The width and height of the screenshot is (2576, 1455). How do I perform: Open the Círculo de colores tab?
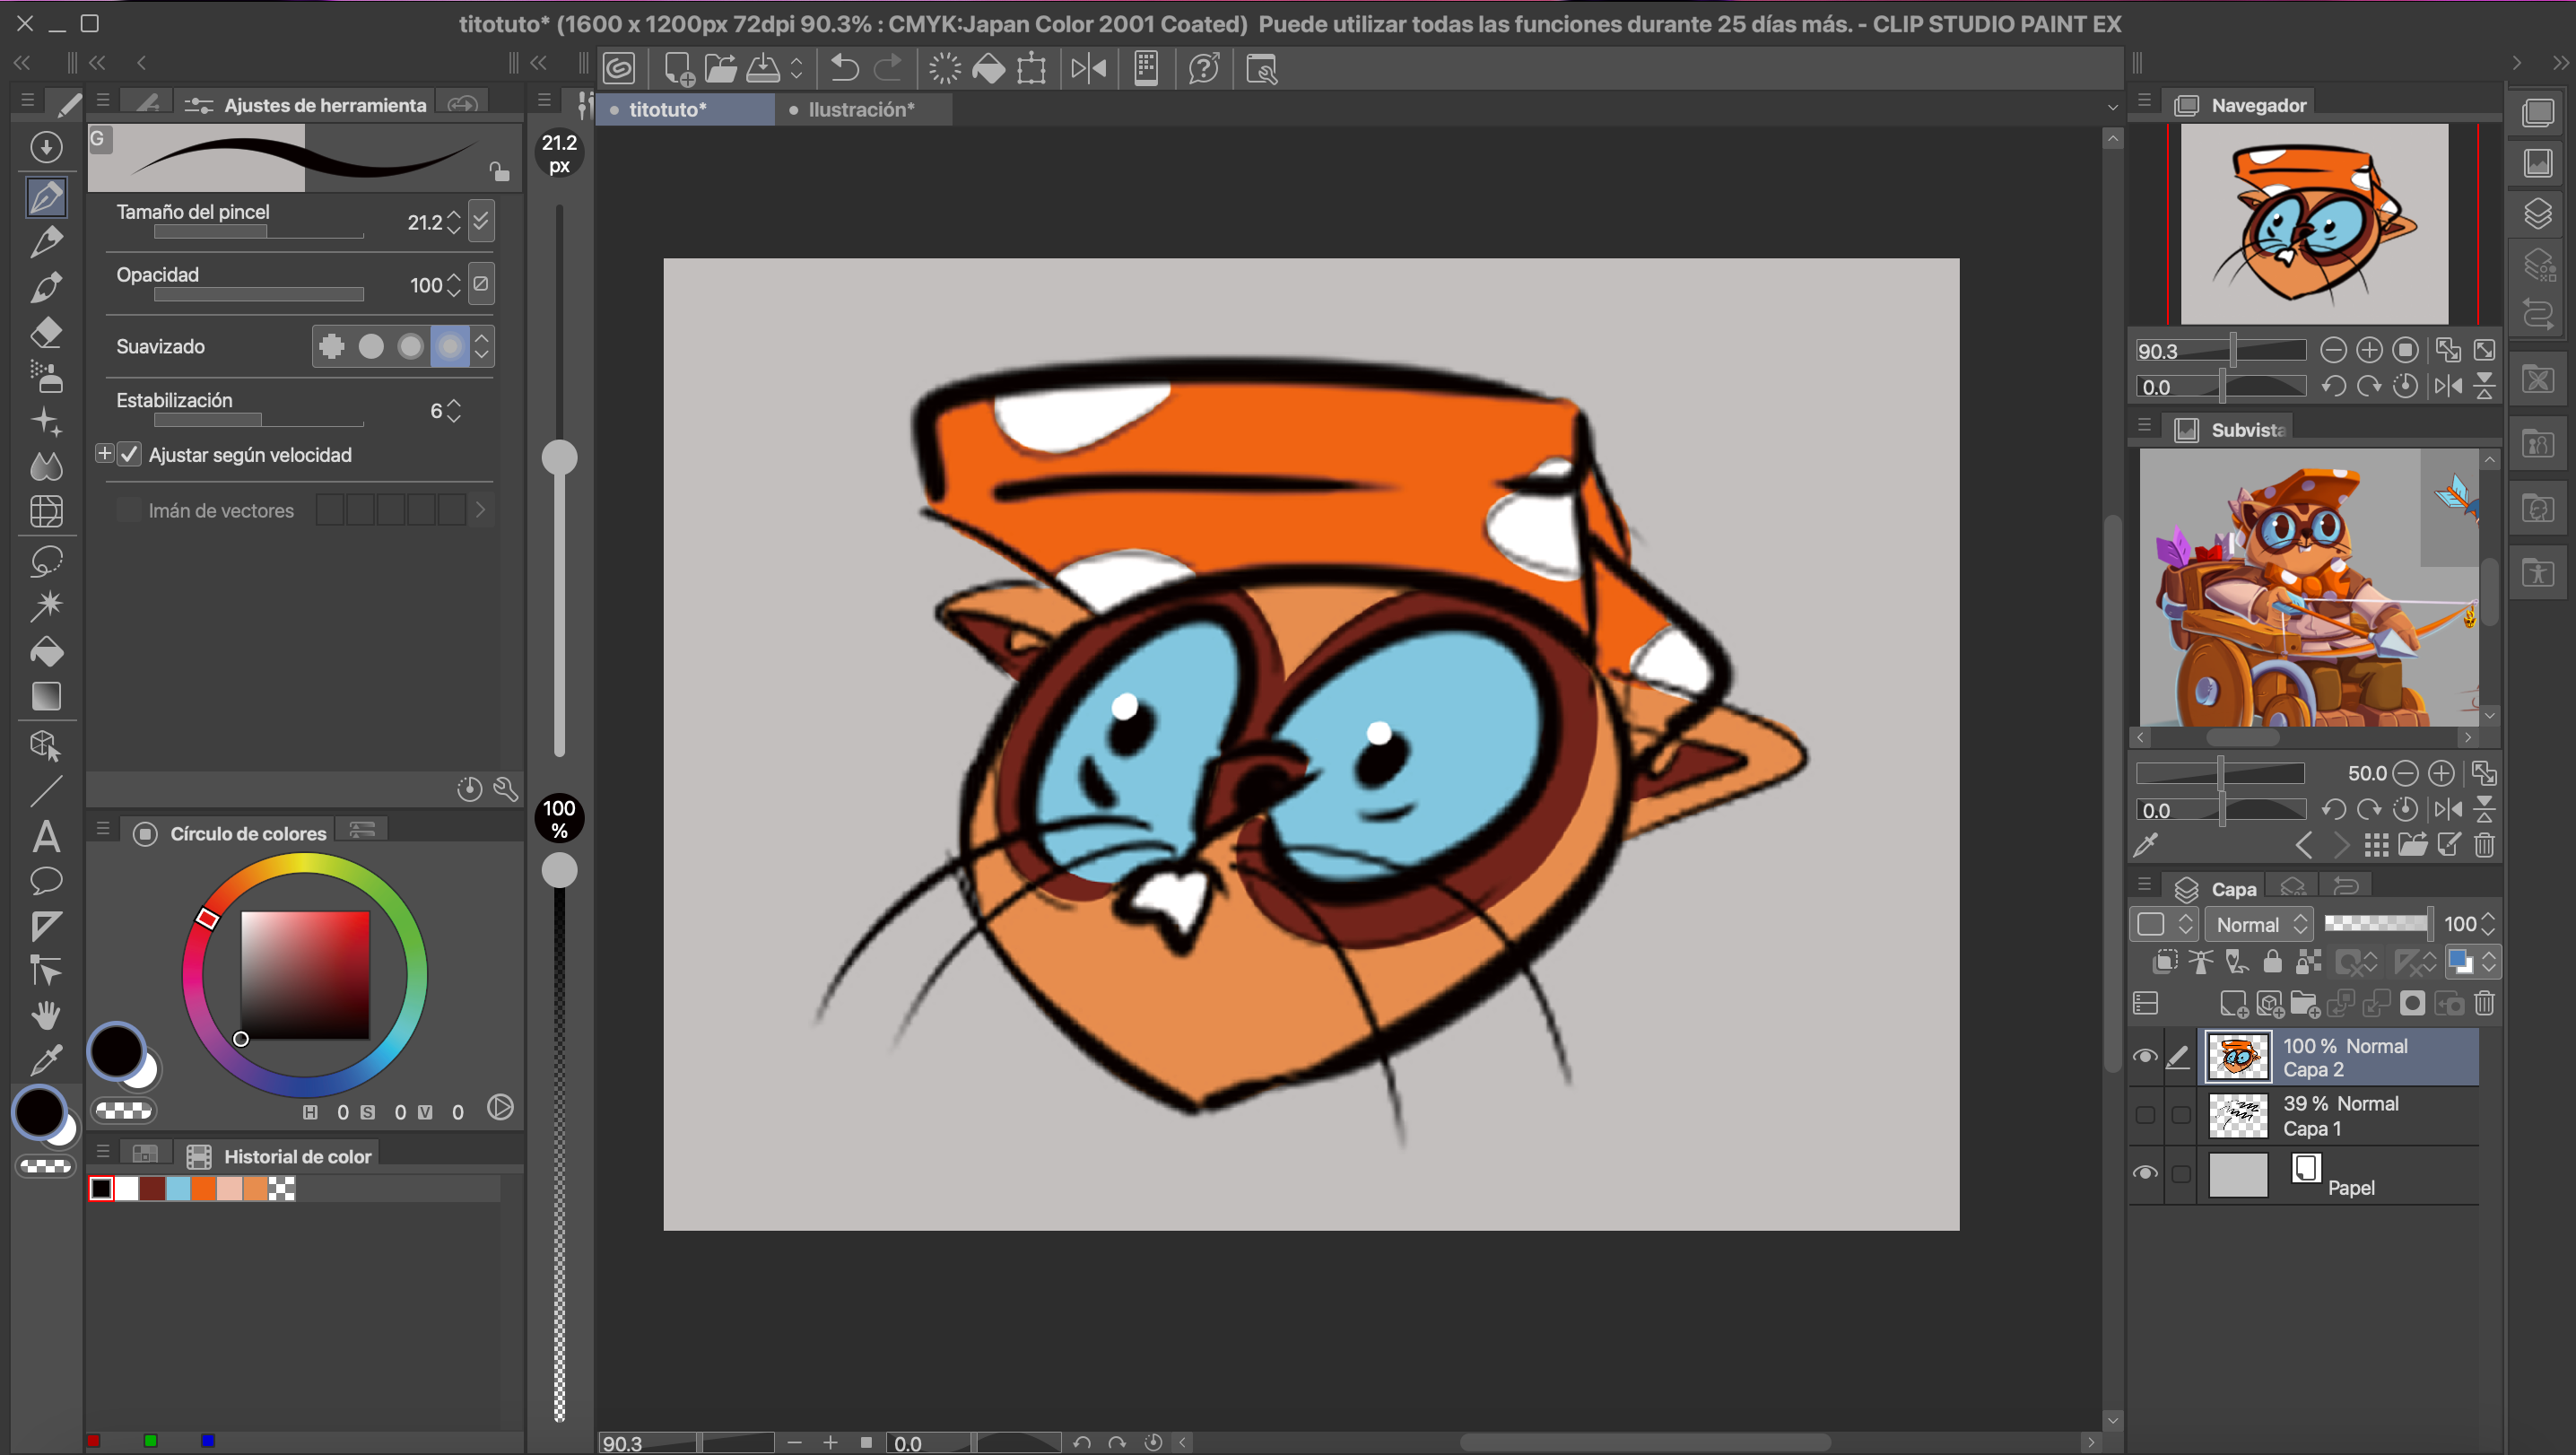click(x=232, y=833)
